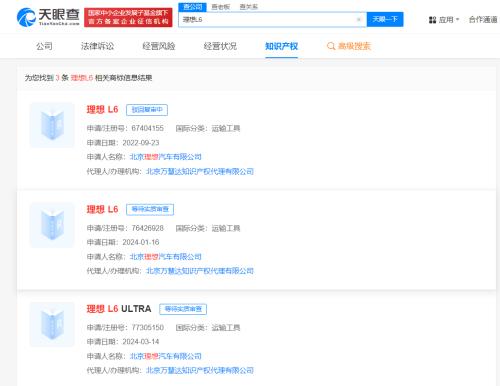Image resolution: width=500 pixels, height=386 pixels.
Task: Switch to the 经营风险 tab
Action: 159,46
